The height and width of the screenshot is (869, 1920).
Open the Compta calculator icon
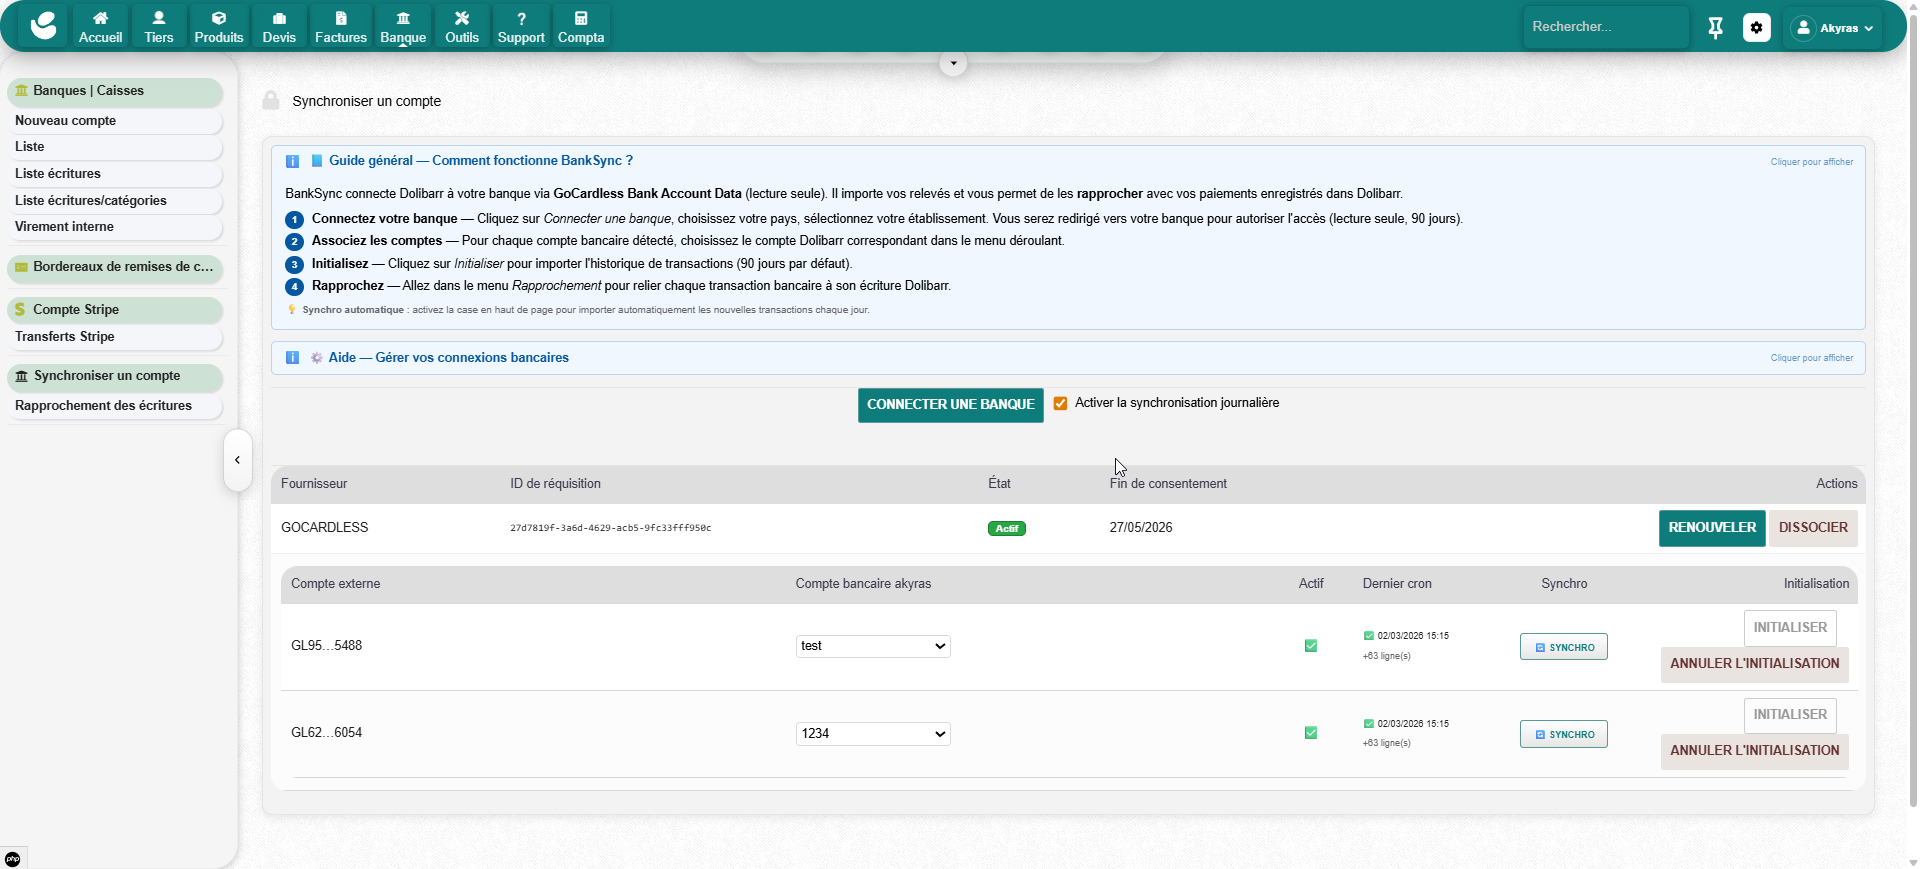pos(580,18)
